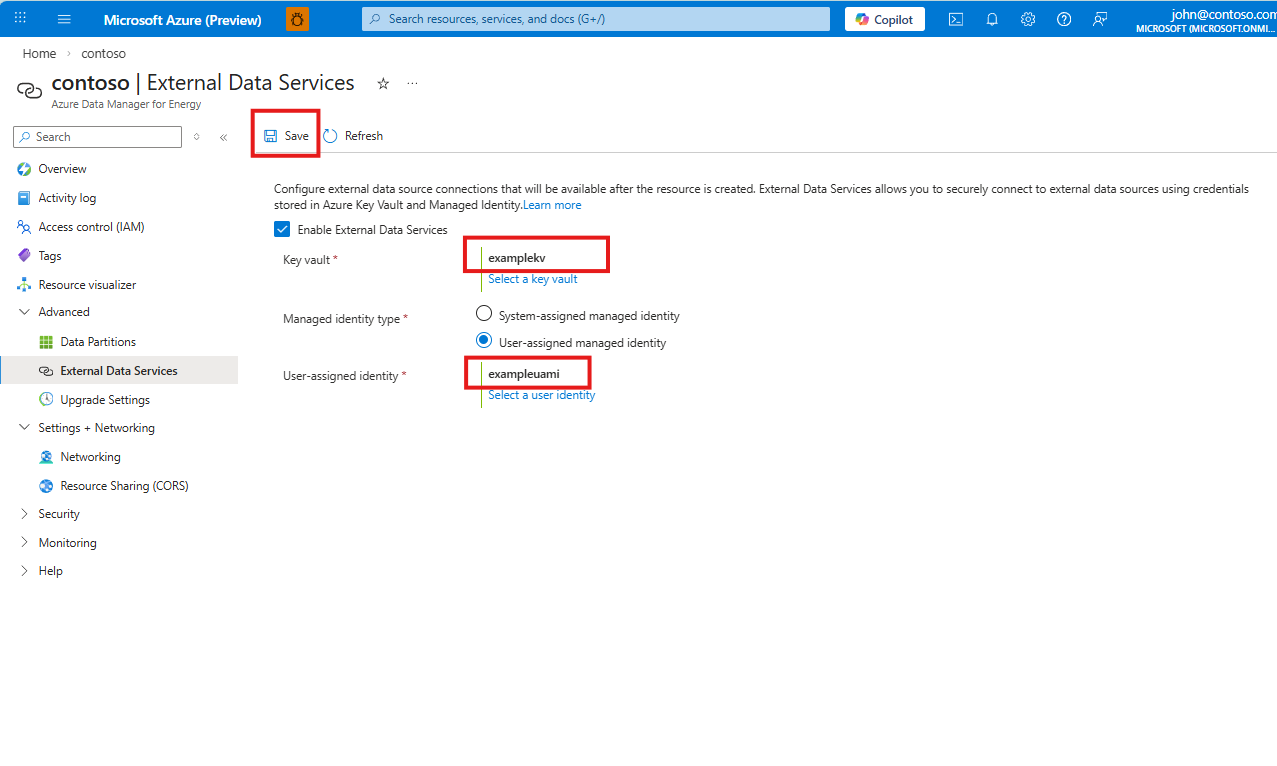Collapse the Advanced section
The image size is (1277, 766).
coord(25,312)
